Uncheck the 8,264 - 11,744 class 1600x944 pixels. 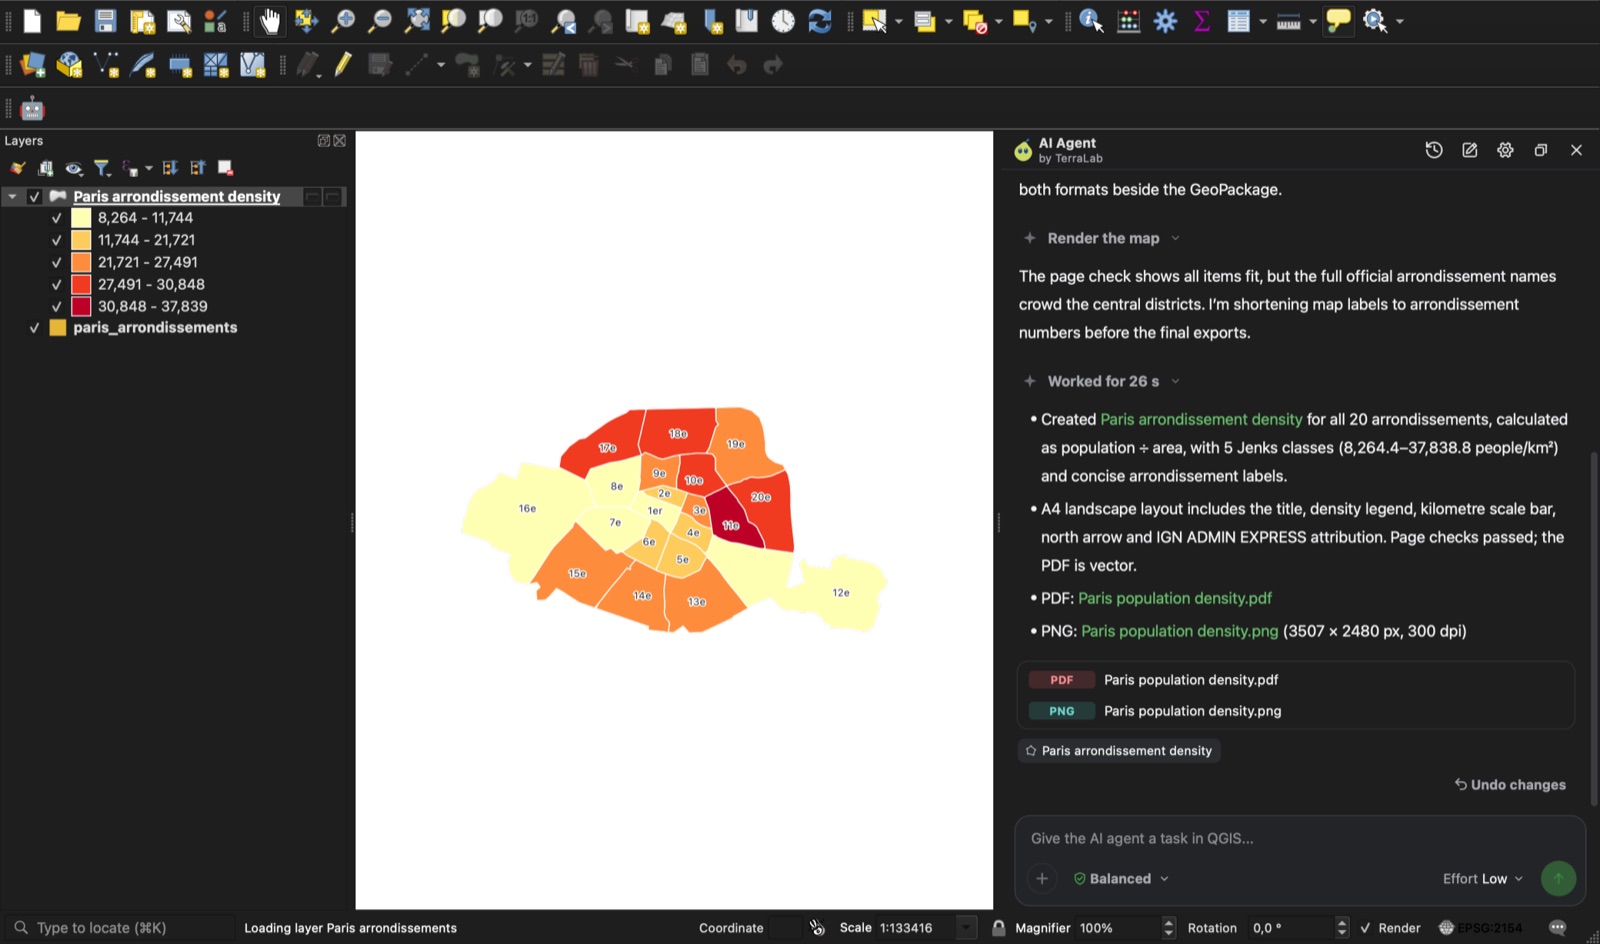tap(56, 218)
